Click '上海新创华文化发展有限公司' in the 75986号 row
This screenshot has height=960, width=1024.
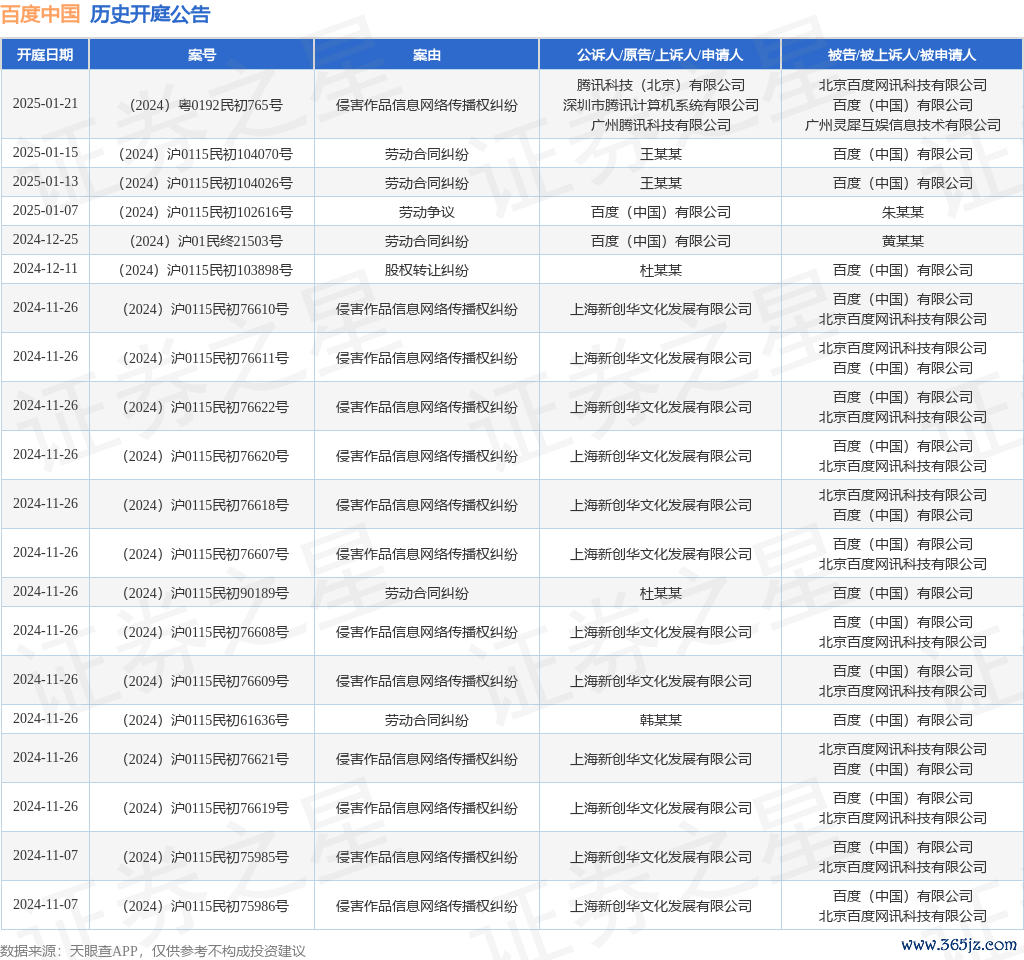[661, 906]
